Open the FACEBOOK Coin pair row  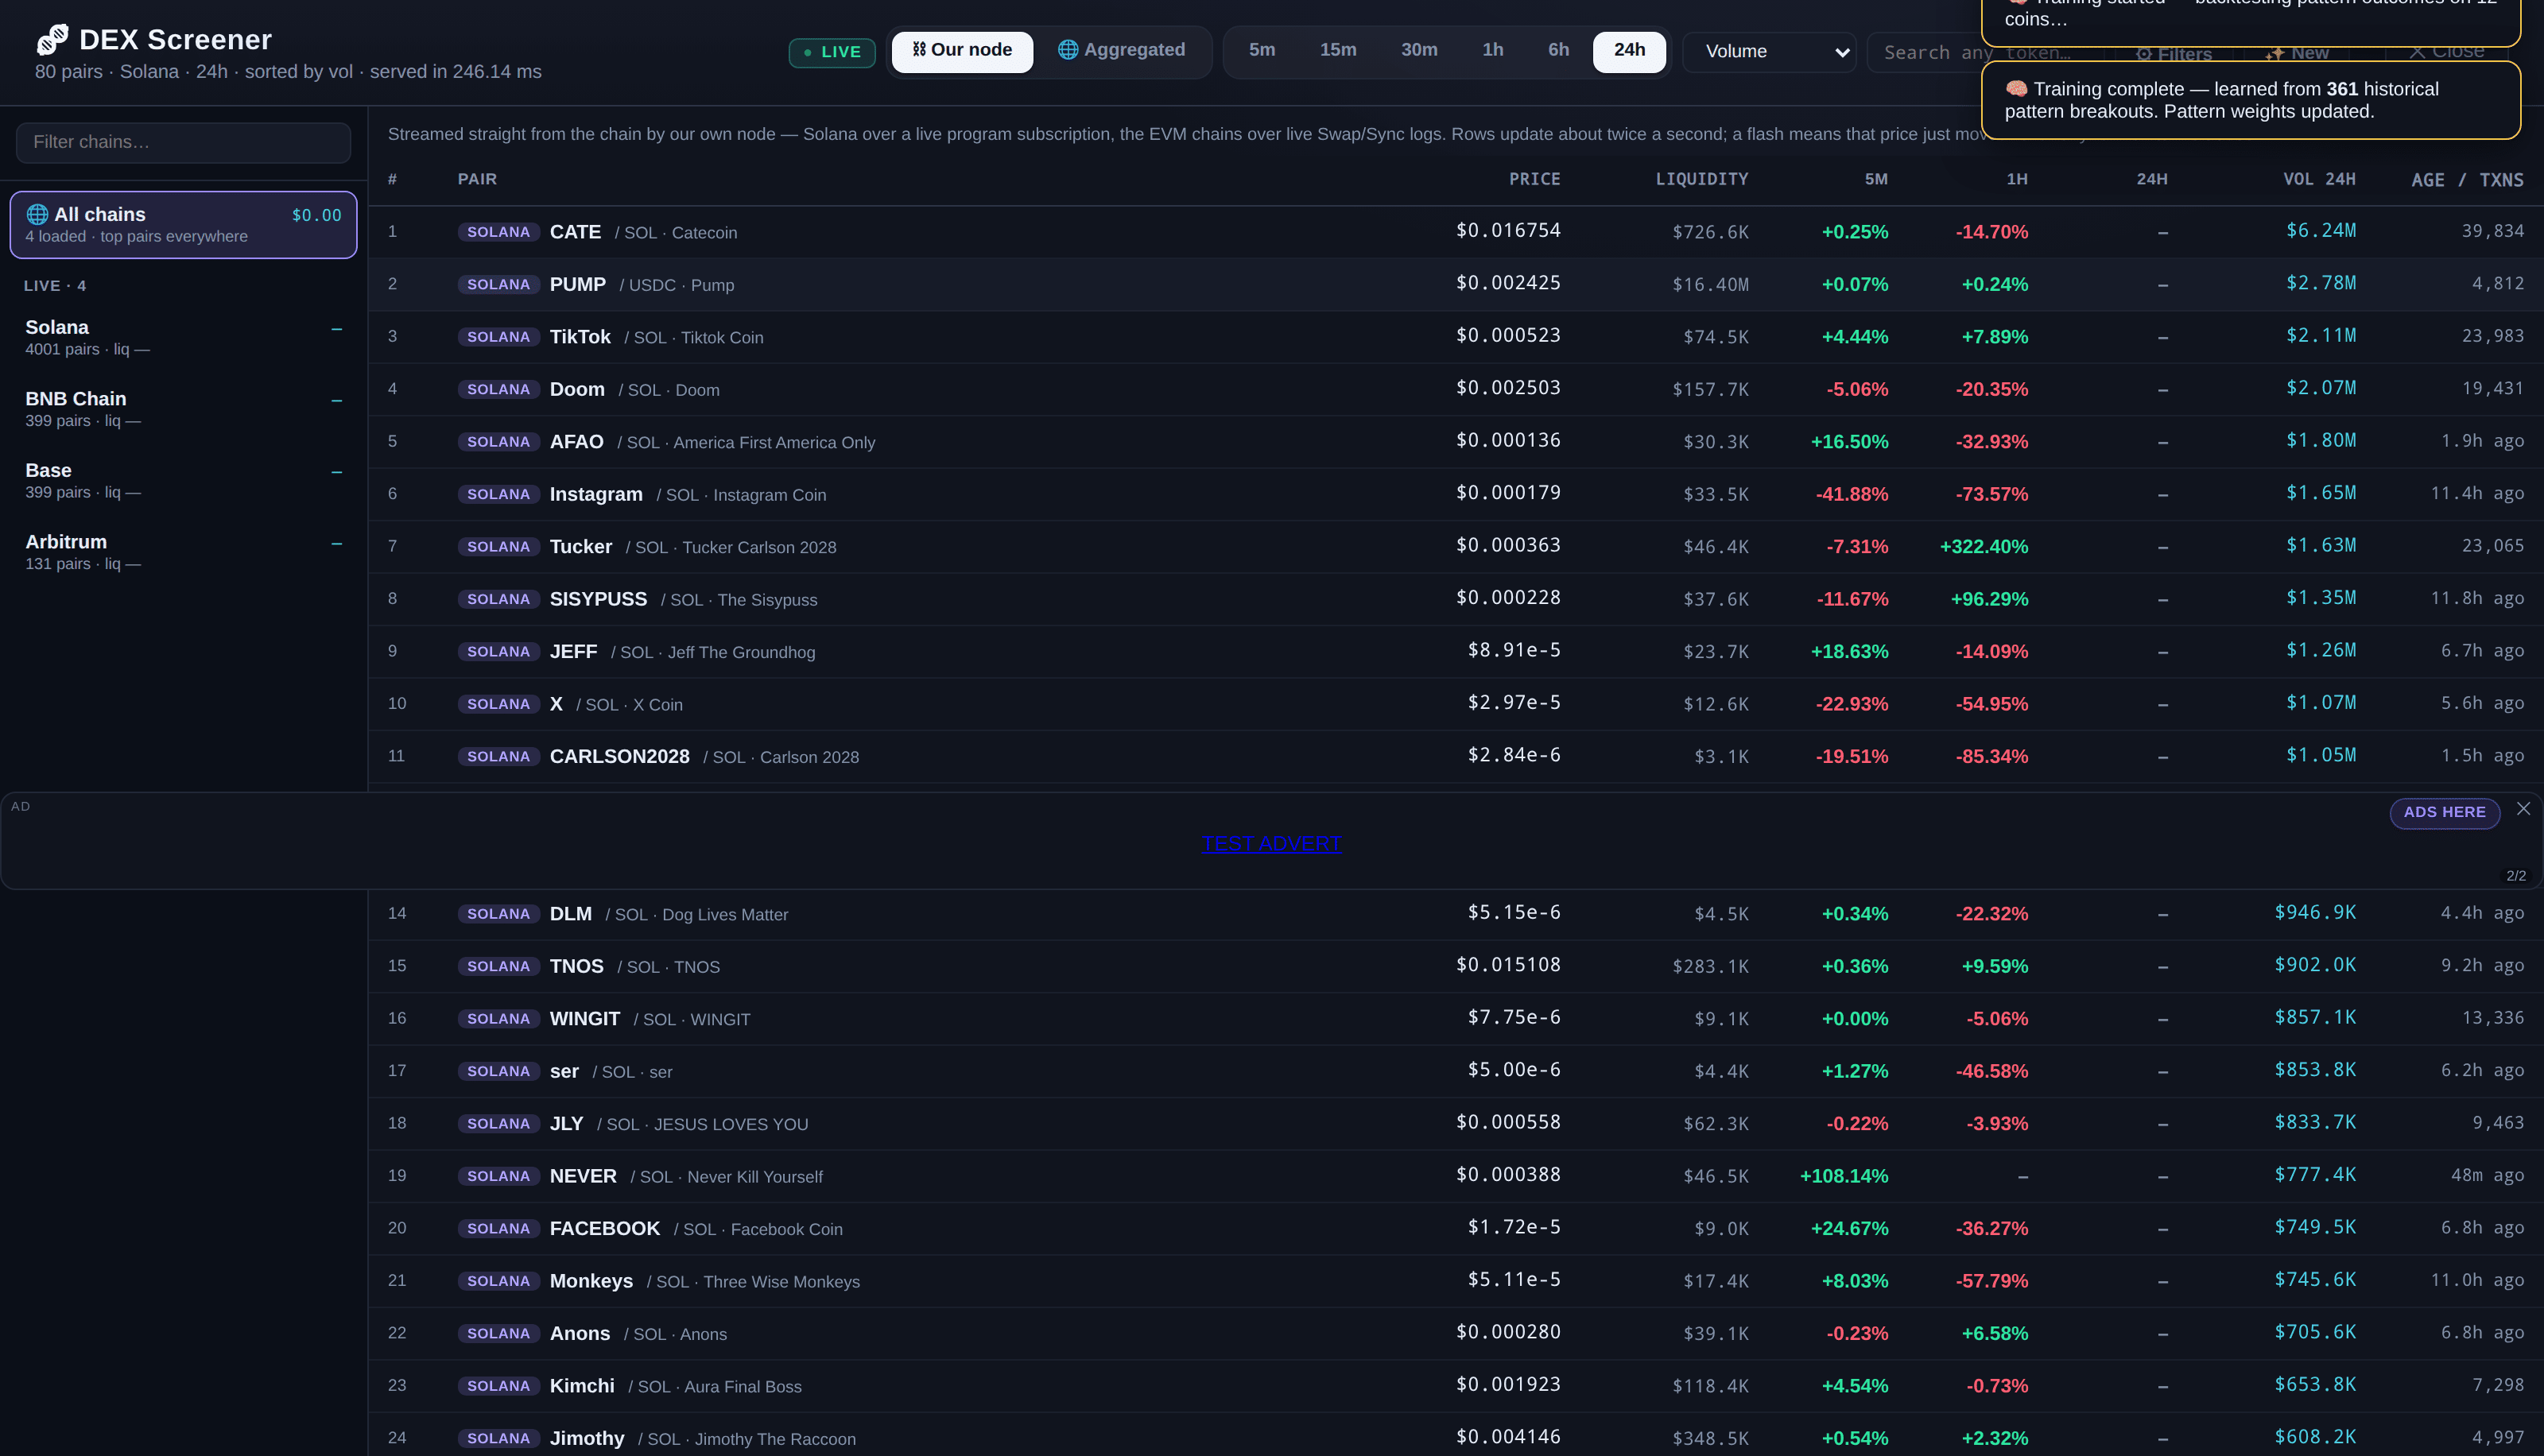1455,1229
